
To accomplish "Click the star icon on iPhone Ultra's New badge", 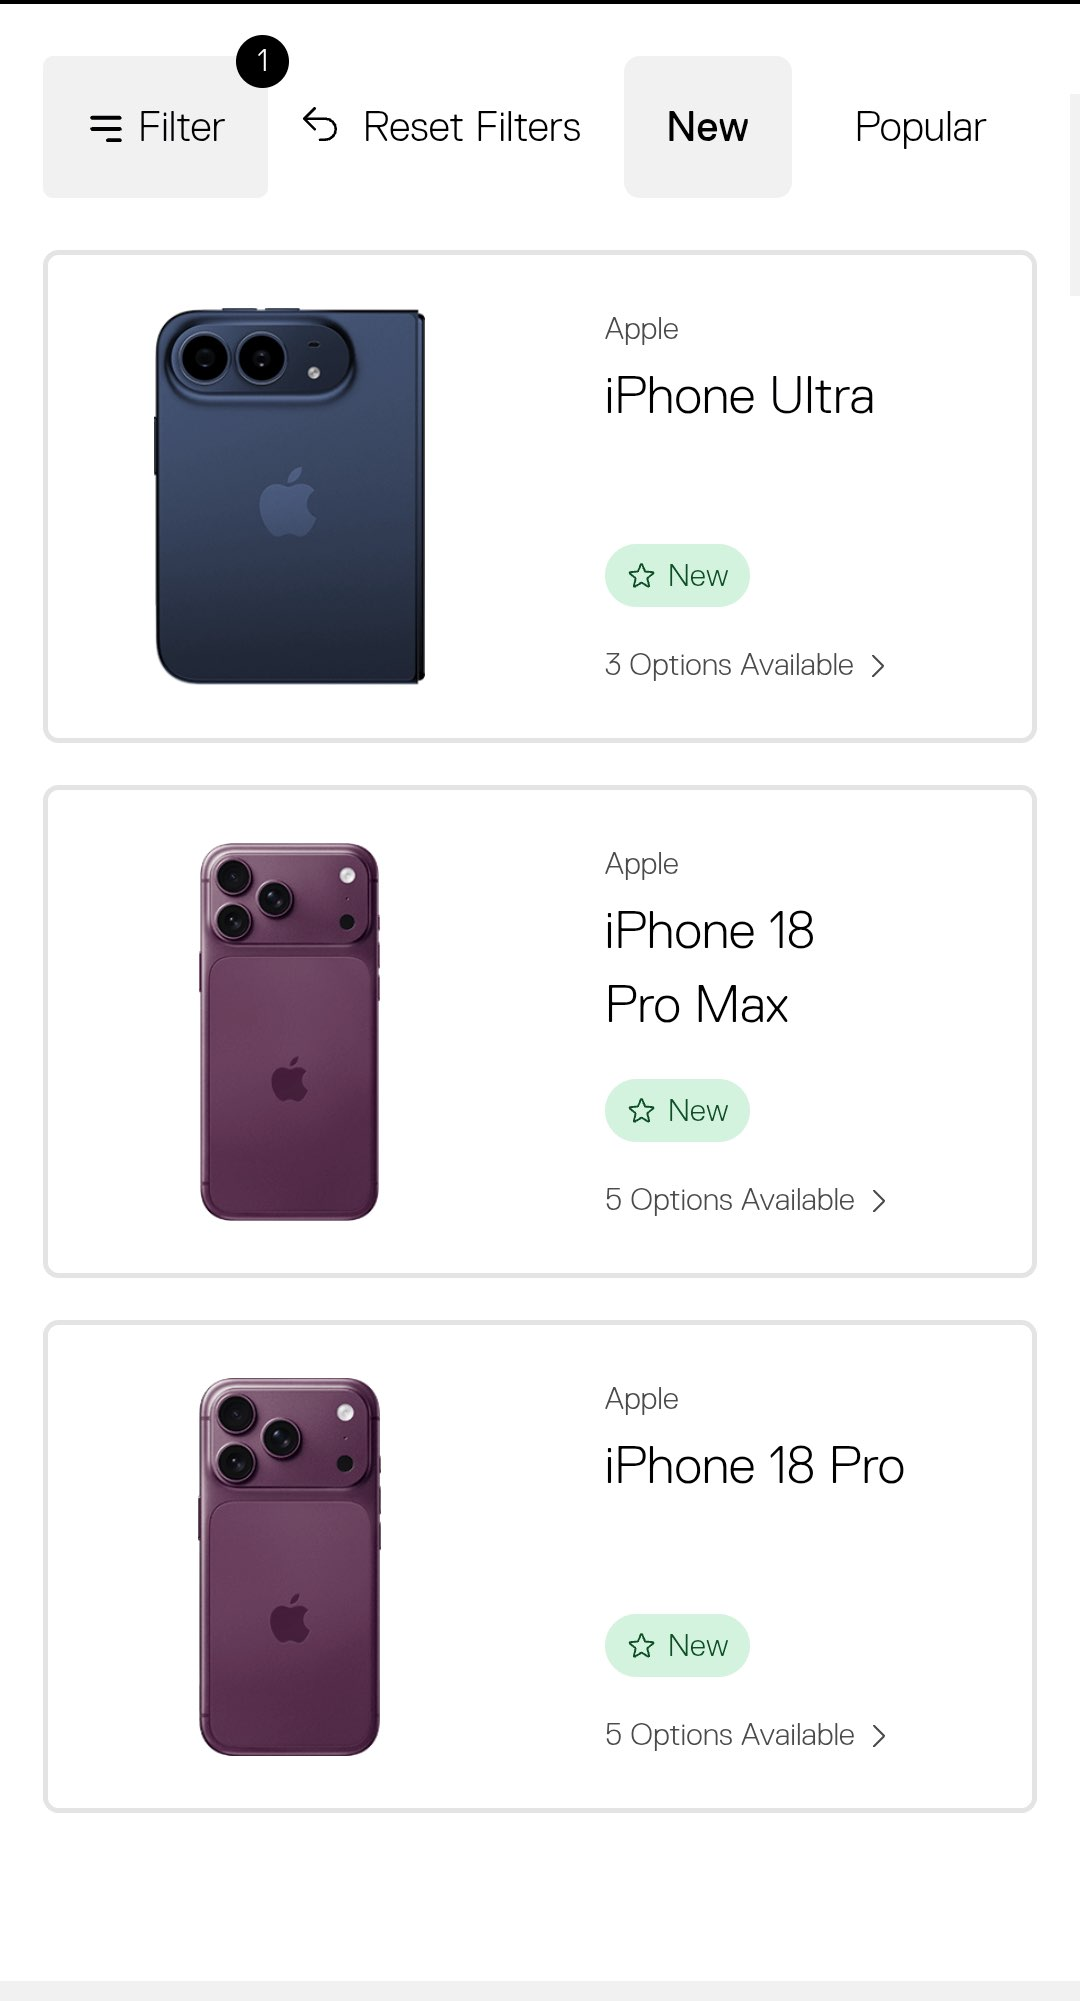I will point(641,576).
